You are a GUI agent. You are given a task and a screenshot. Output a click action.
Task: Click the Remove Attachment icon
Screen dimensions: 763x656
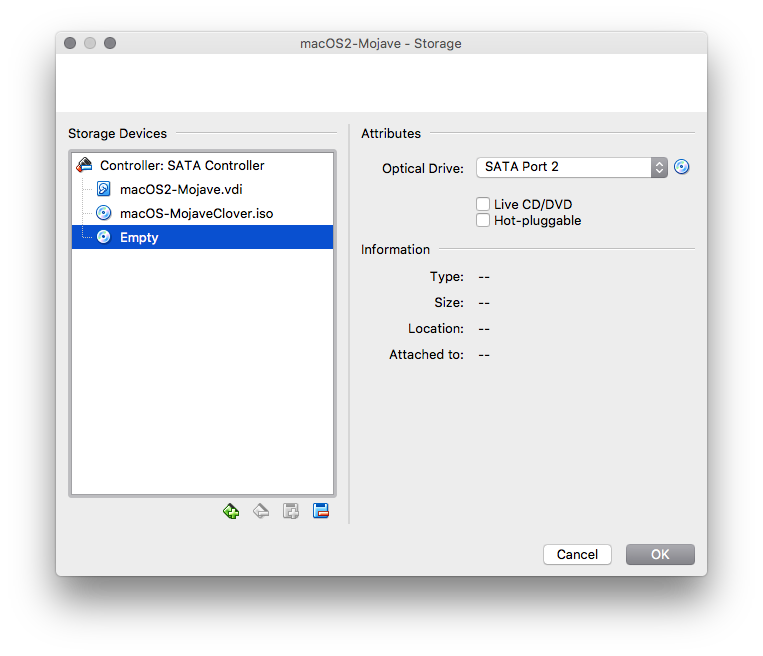pyautogui.click(x=321, y=511)
